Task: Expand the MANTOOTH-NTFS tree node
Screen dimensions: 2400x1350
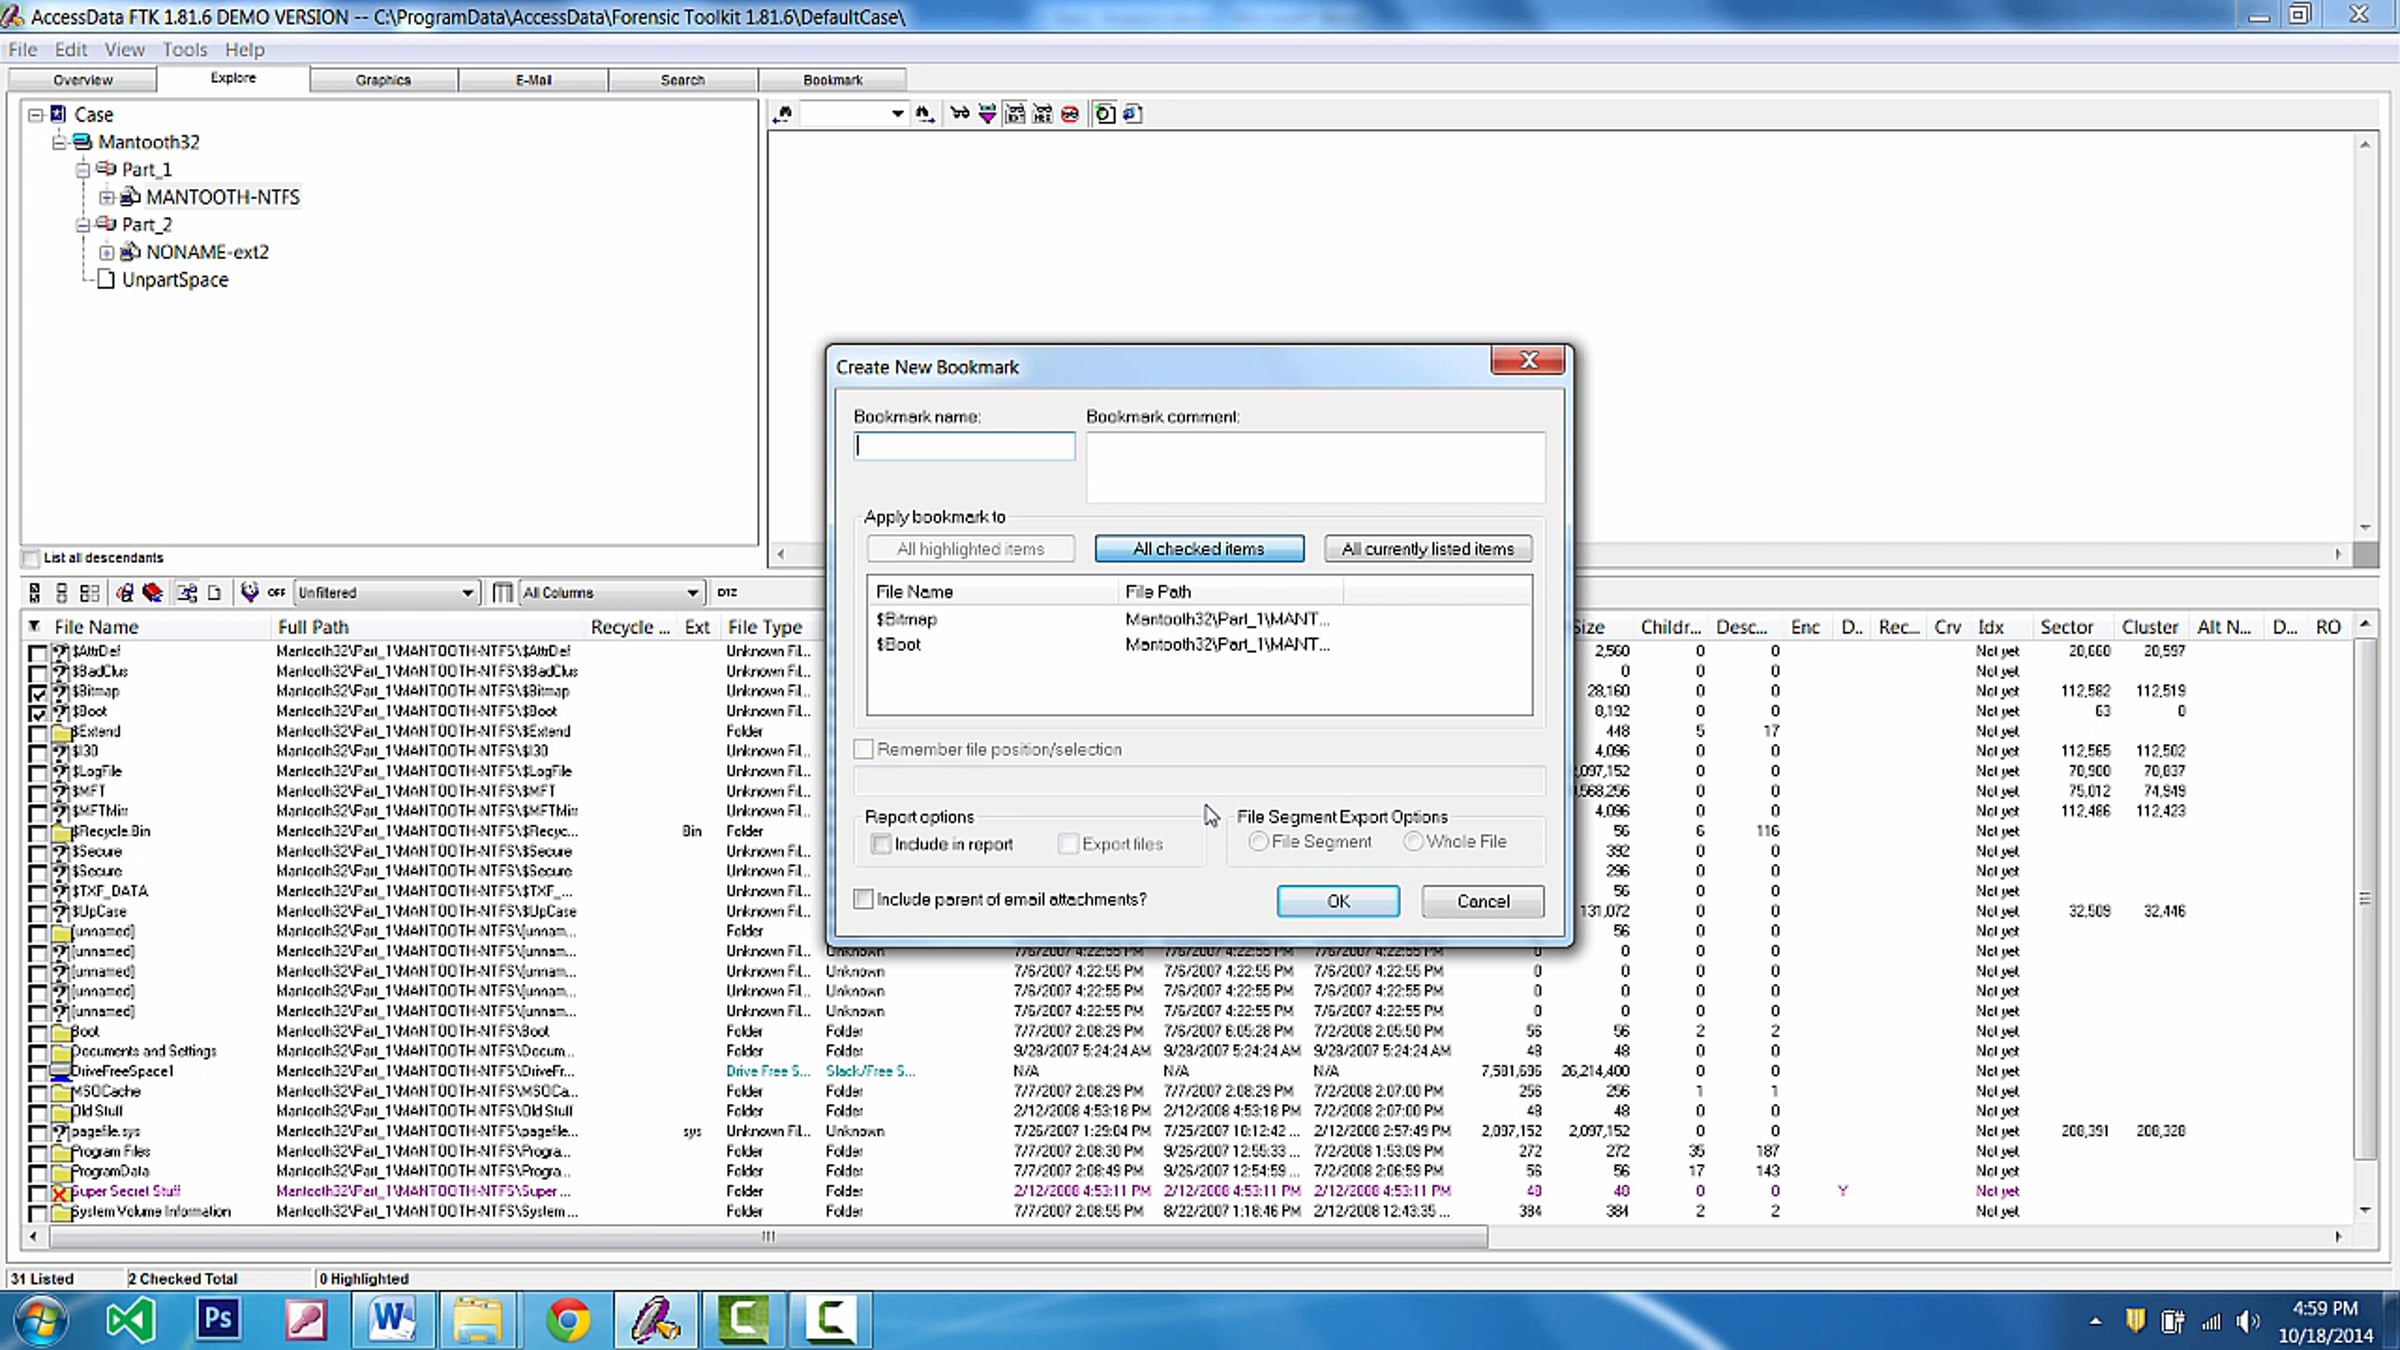Action: pyautogui.click(x=107, y=197)
